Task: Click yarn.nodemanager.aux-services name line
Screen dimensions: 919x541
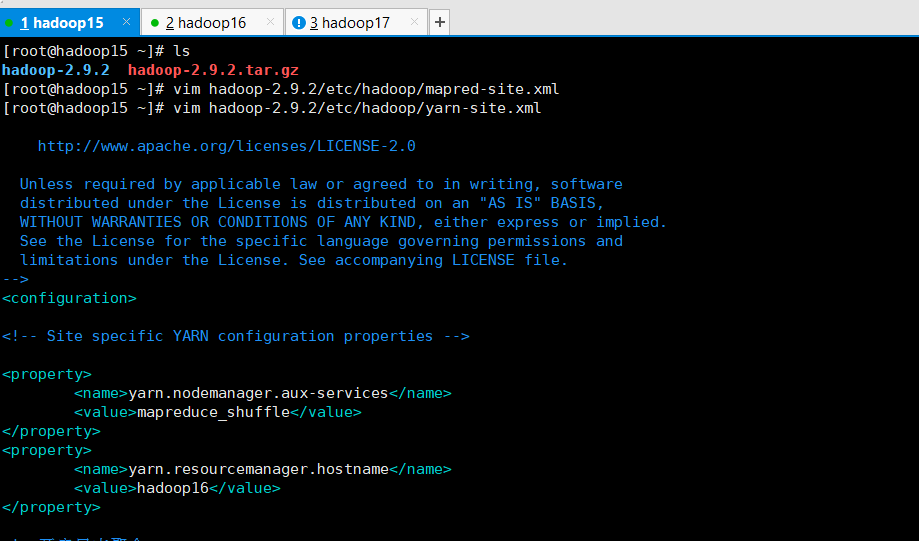Action: (x=263, y=393)
